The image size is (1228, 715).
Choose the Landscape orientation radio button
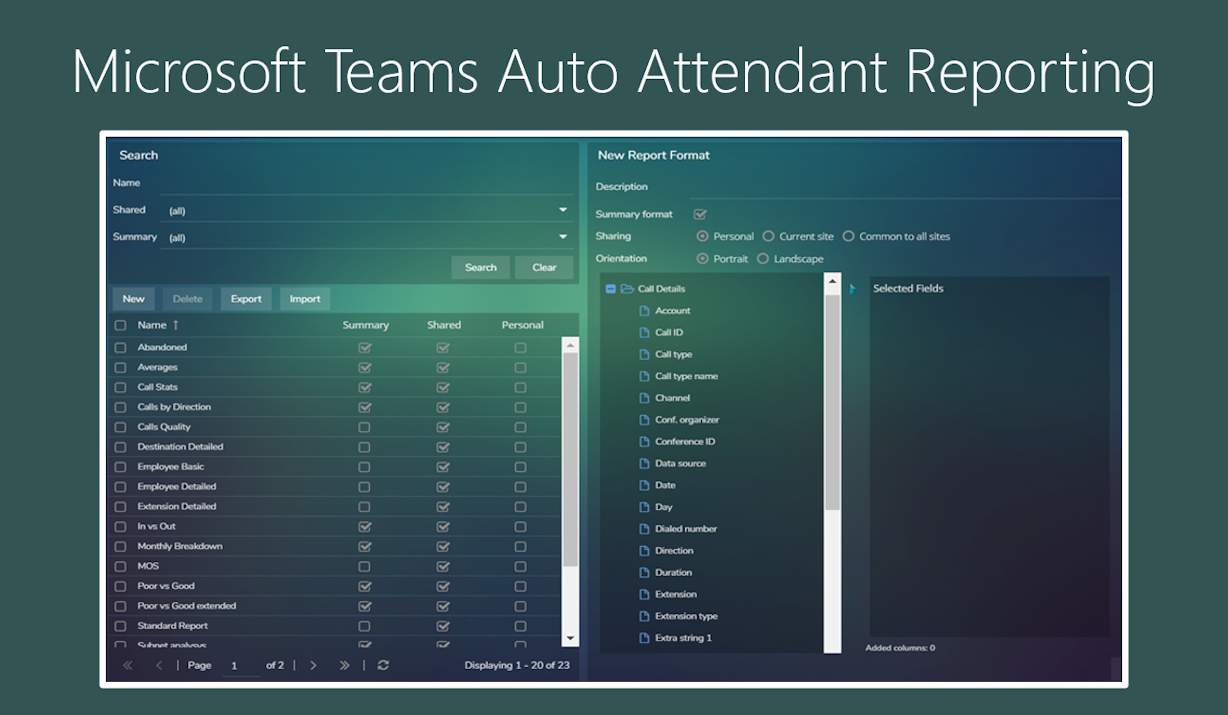(762, 258)
